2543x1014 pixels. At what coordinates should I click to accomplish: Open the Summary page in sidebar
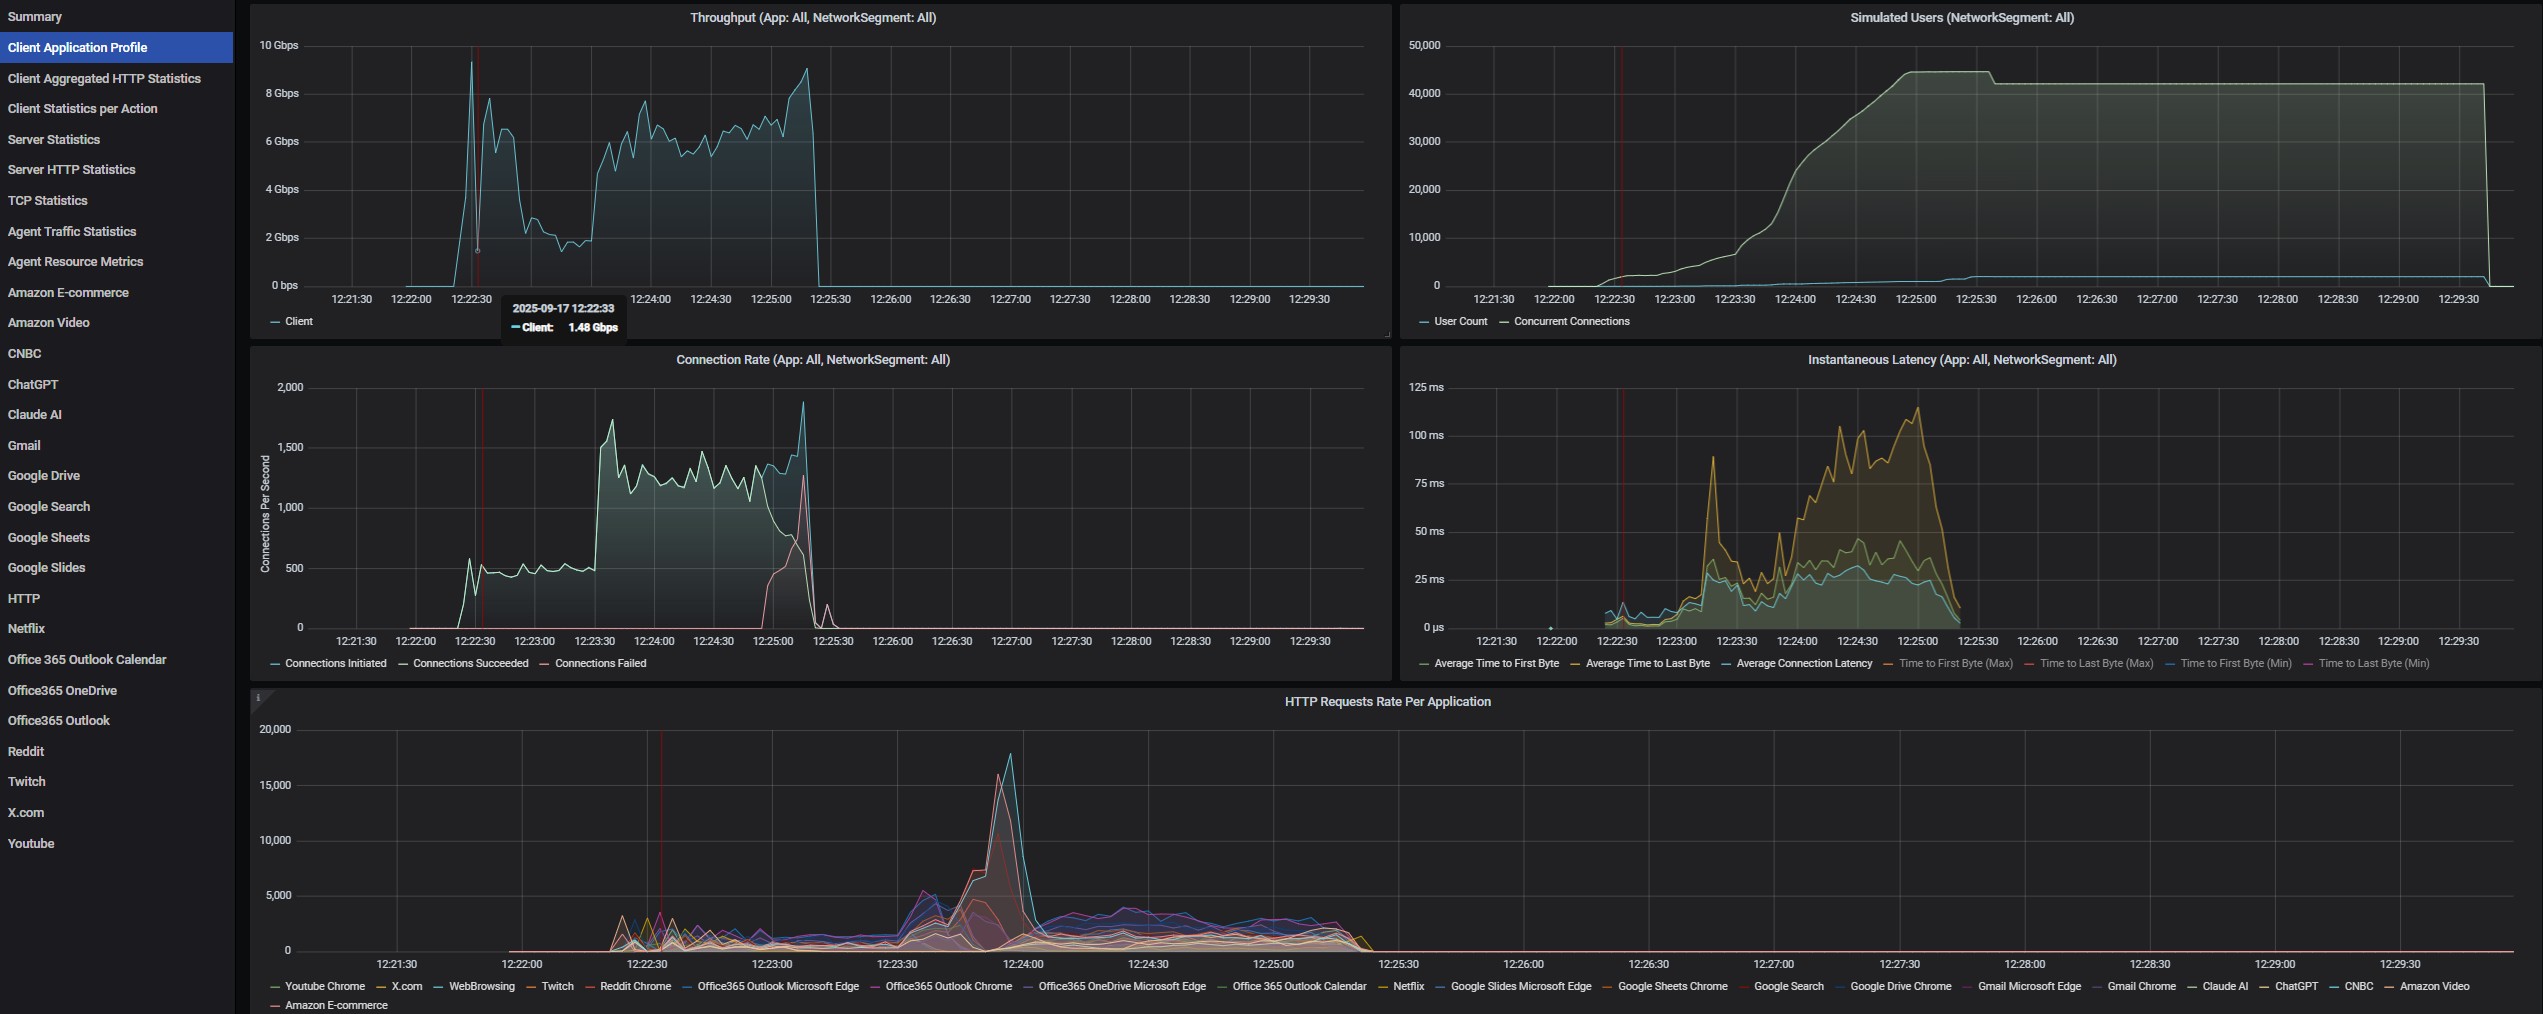click(x=35, y=17)
